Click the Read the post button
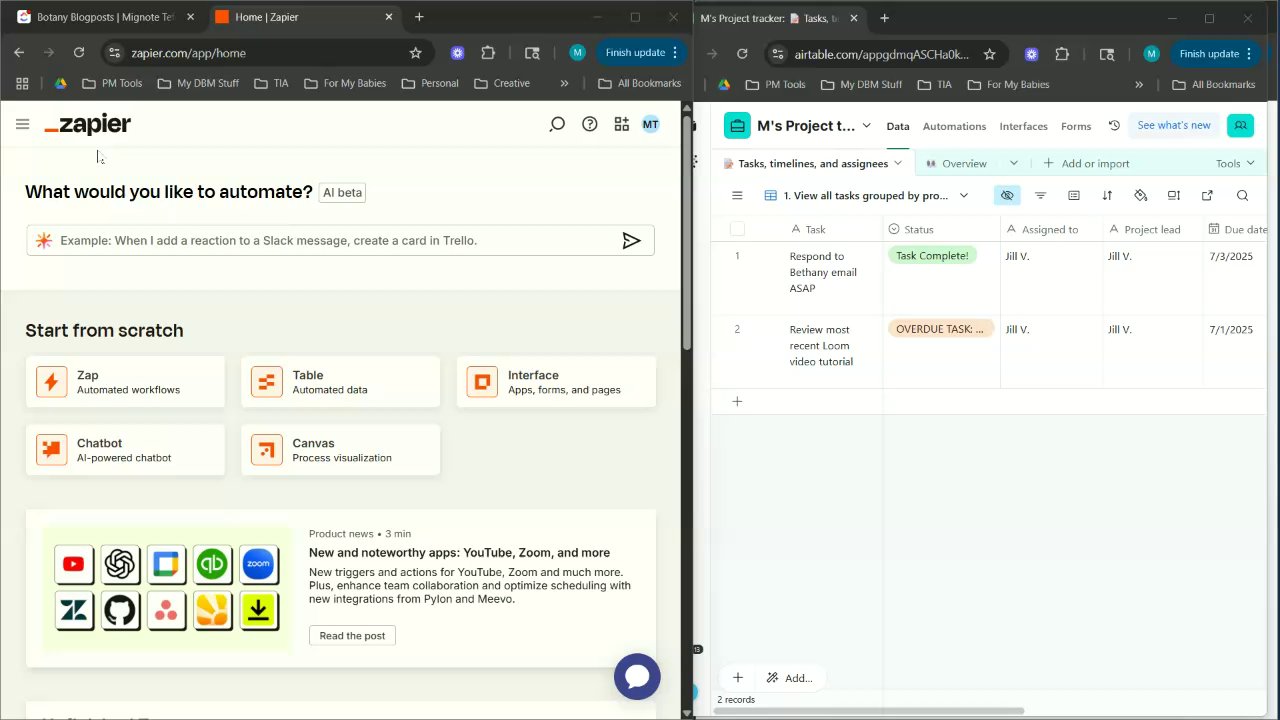 (352, 635)
